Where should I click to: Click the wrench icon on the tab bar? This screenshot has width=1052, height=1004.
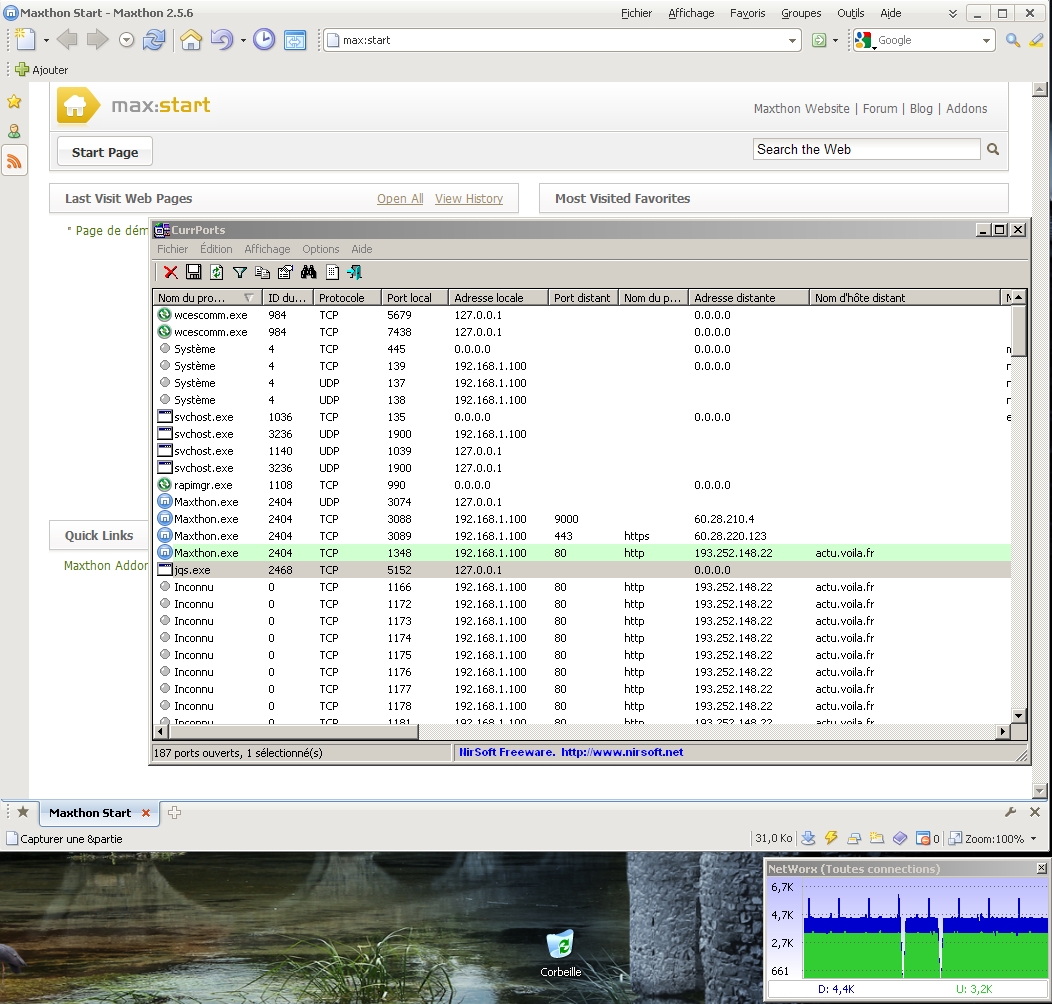tap(1010, 812)
